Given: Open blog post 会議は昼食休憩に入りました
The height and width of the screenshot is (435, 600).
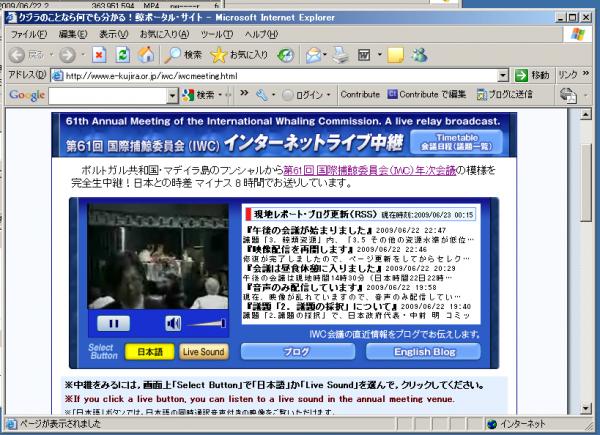Looking at the screenshot, I should point(314,269).
